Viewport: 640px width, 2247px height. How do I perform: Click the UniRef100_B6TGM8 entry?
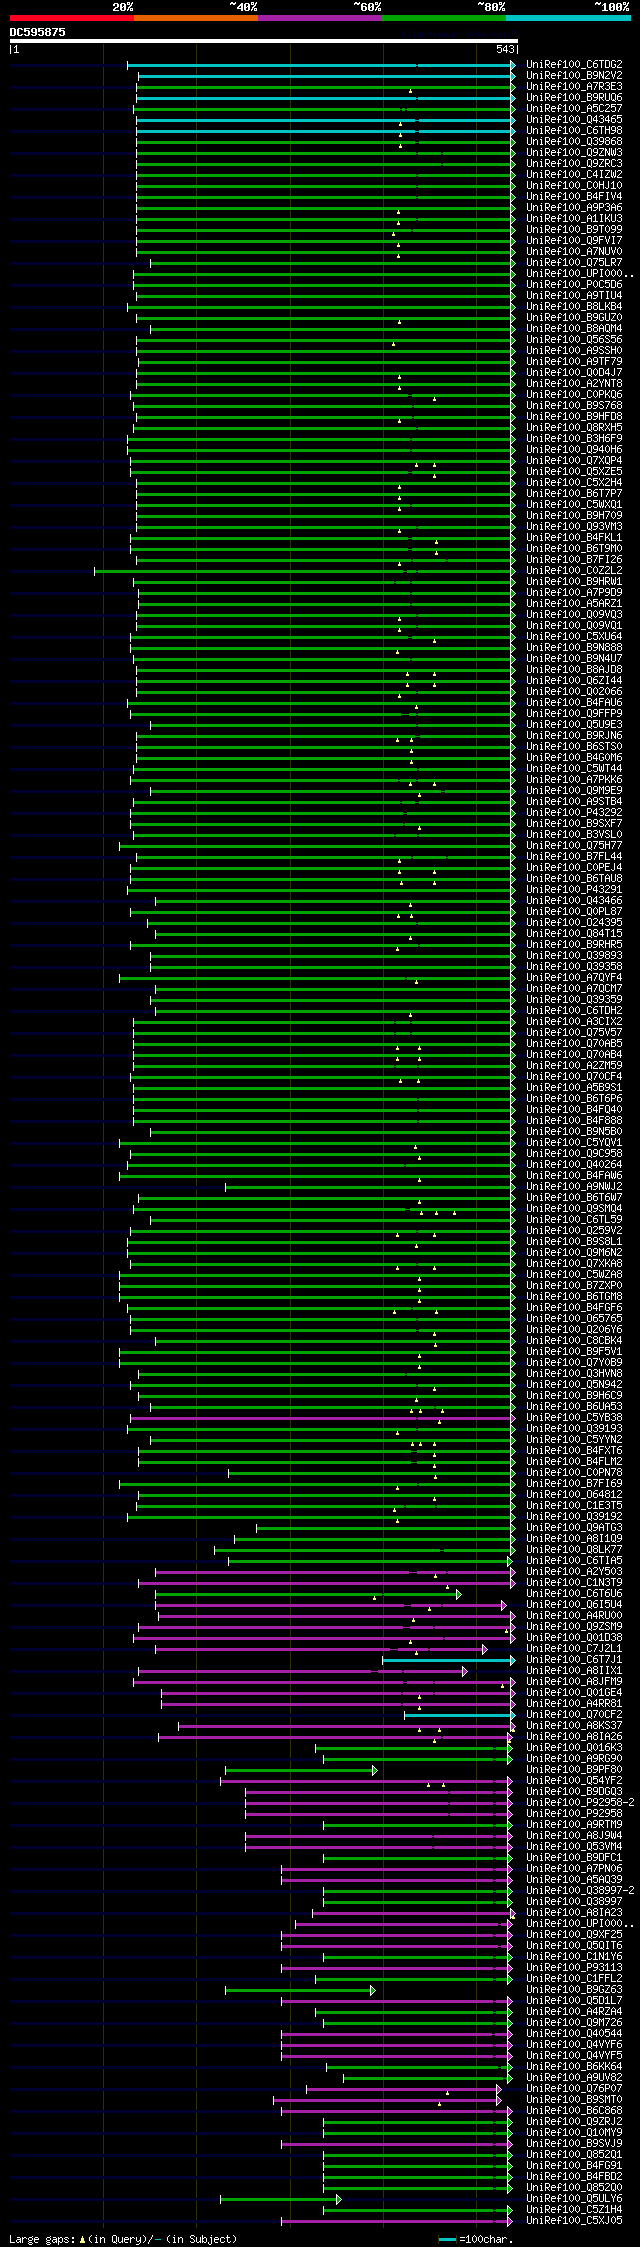point(574,1297)
